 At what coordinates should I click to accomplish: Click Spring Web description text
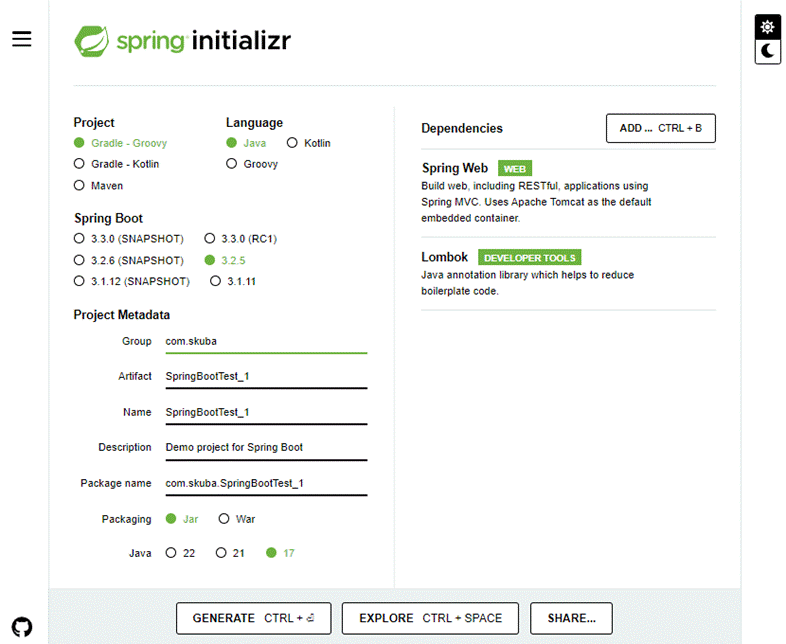point(536,202)
